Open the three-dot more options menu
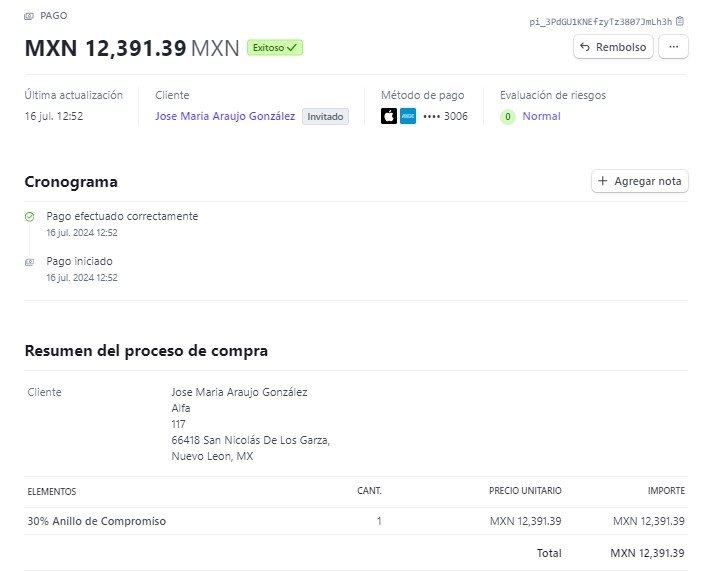The height and width of the screenshot is (572, 713). point(673,47)
